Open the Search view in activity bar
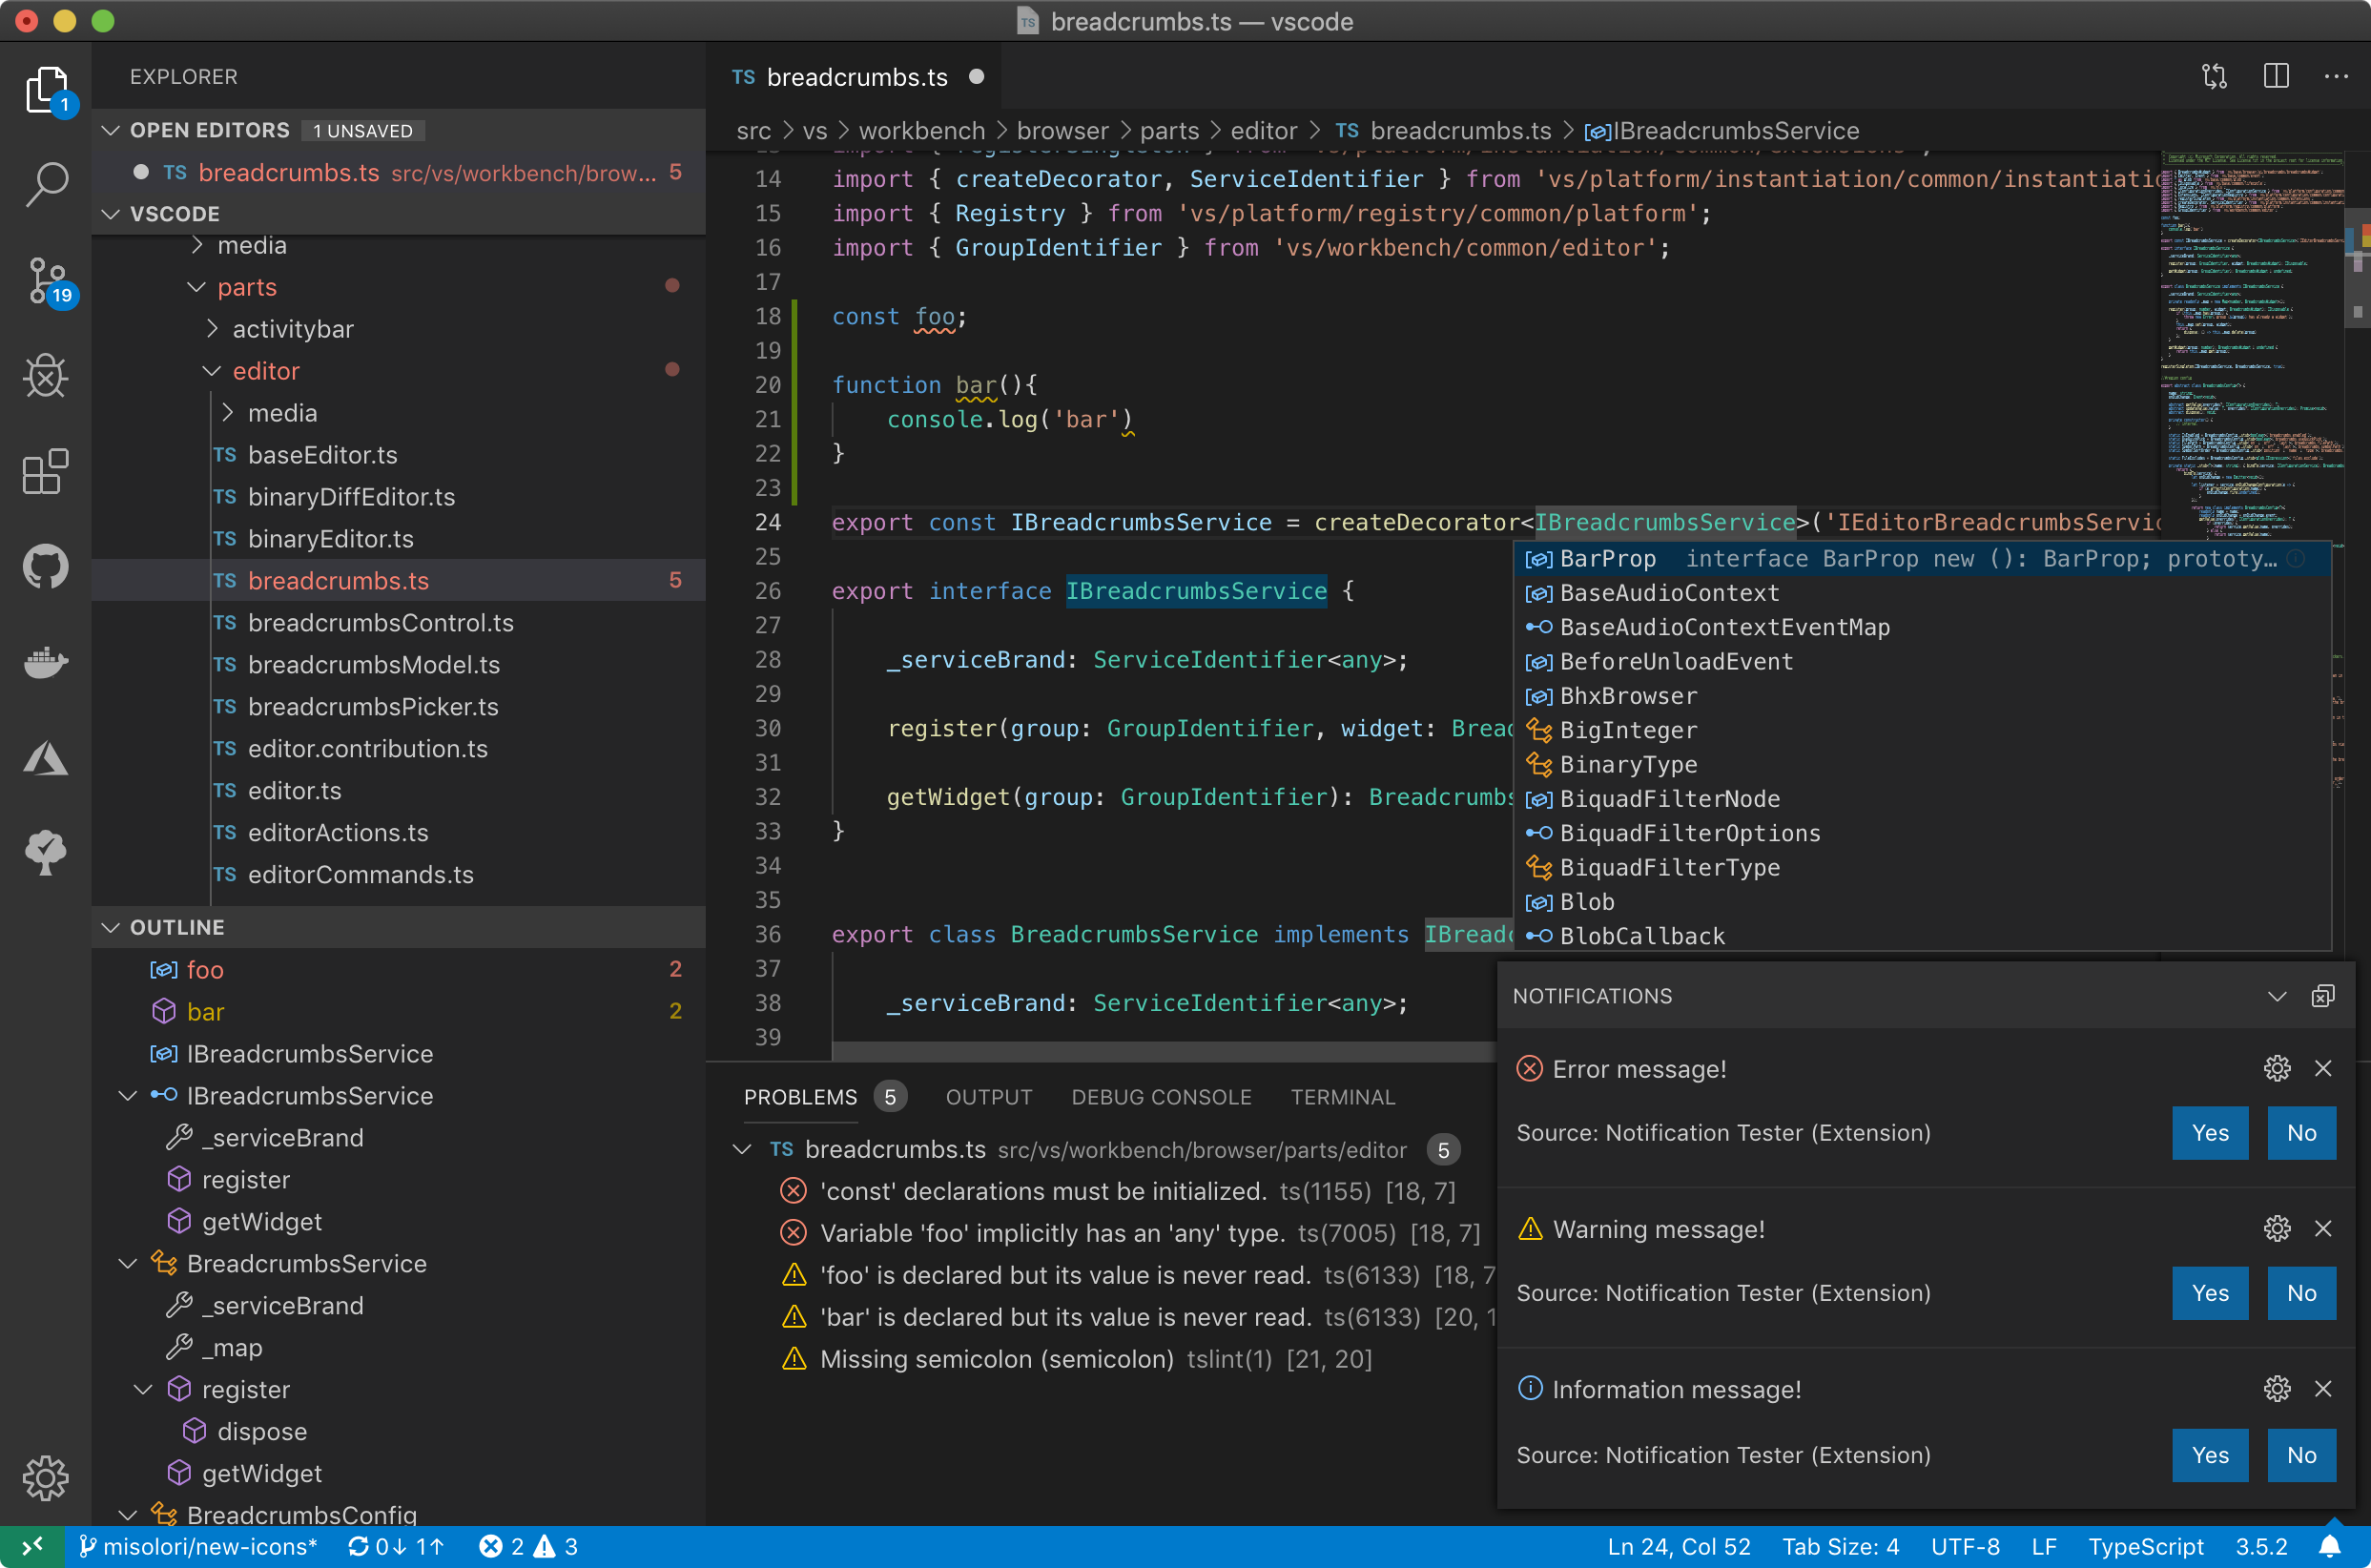Viewport: 2371px width, 1568px height. coord(46,185)
